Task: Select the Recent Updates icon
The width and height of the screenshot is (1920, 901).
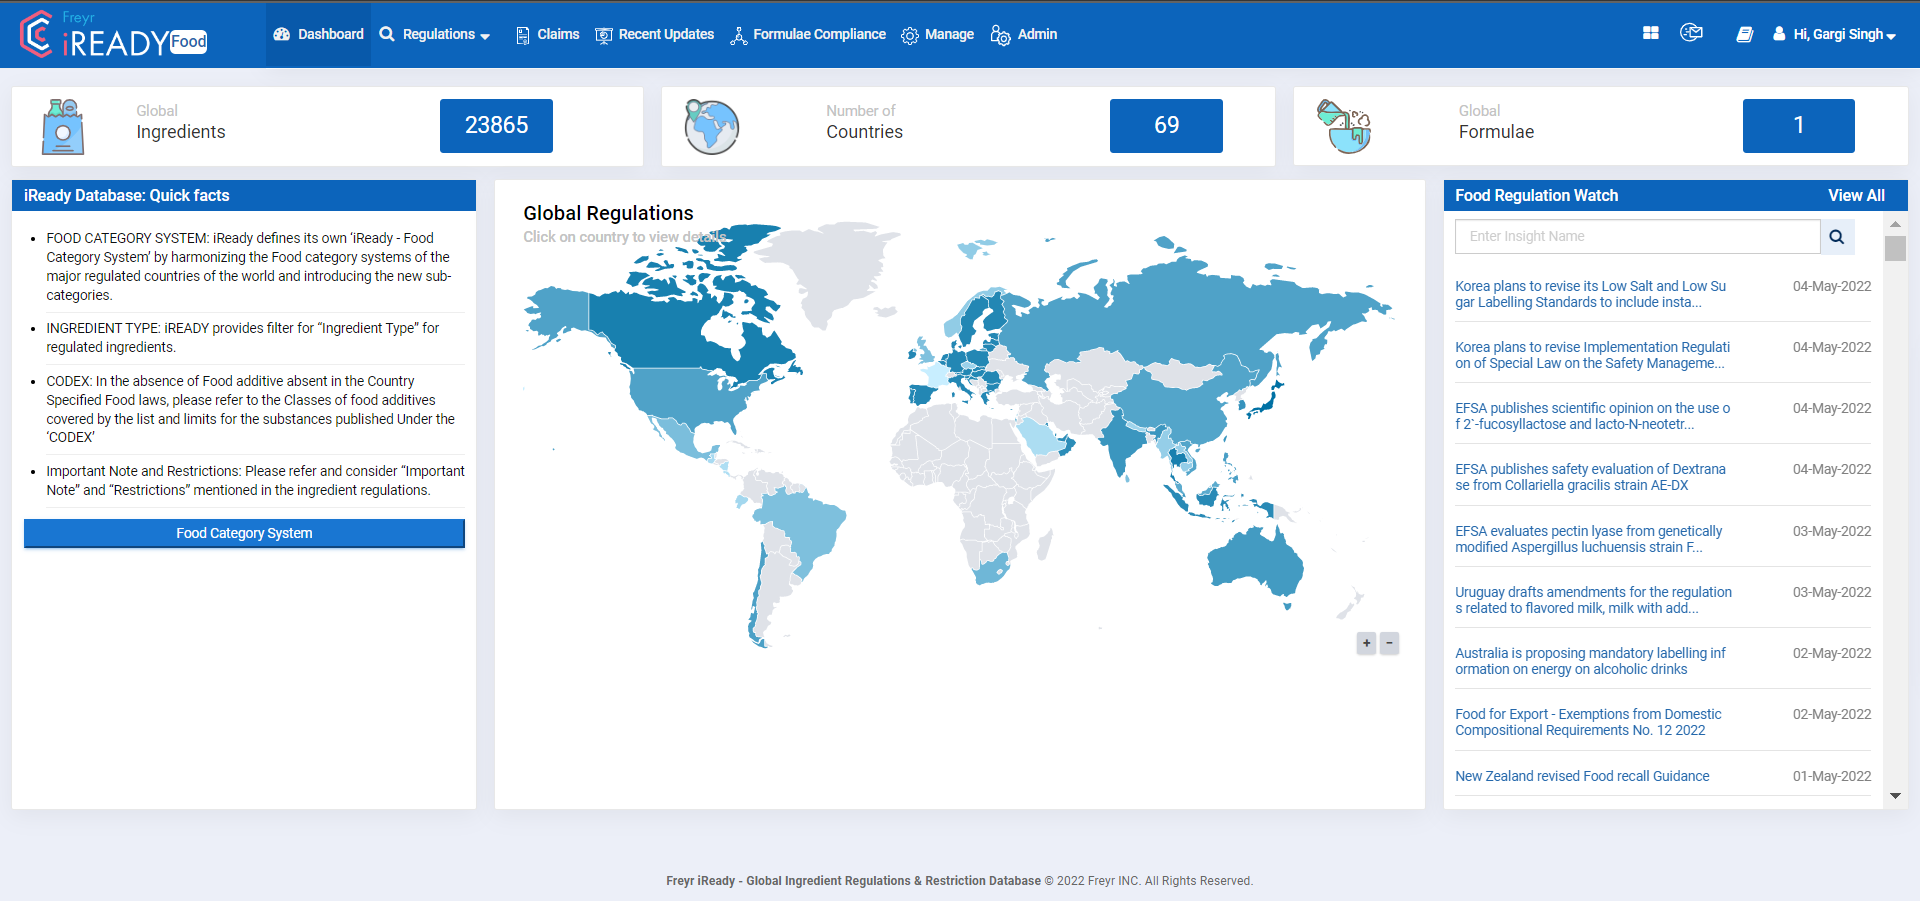Action: [x=603, y=34]
